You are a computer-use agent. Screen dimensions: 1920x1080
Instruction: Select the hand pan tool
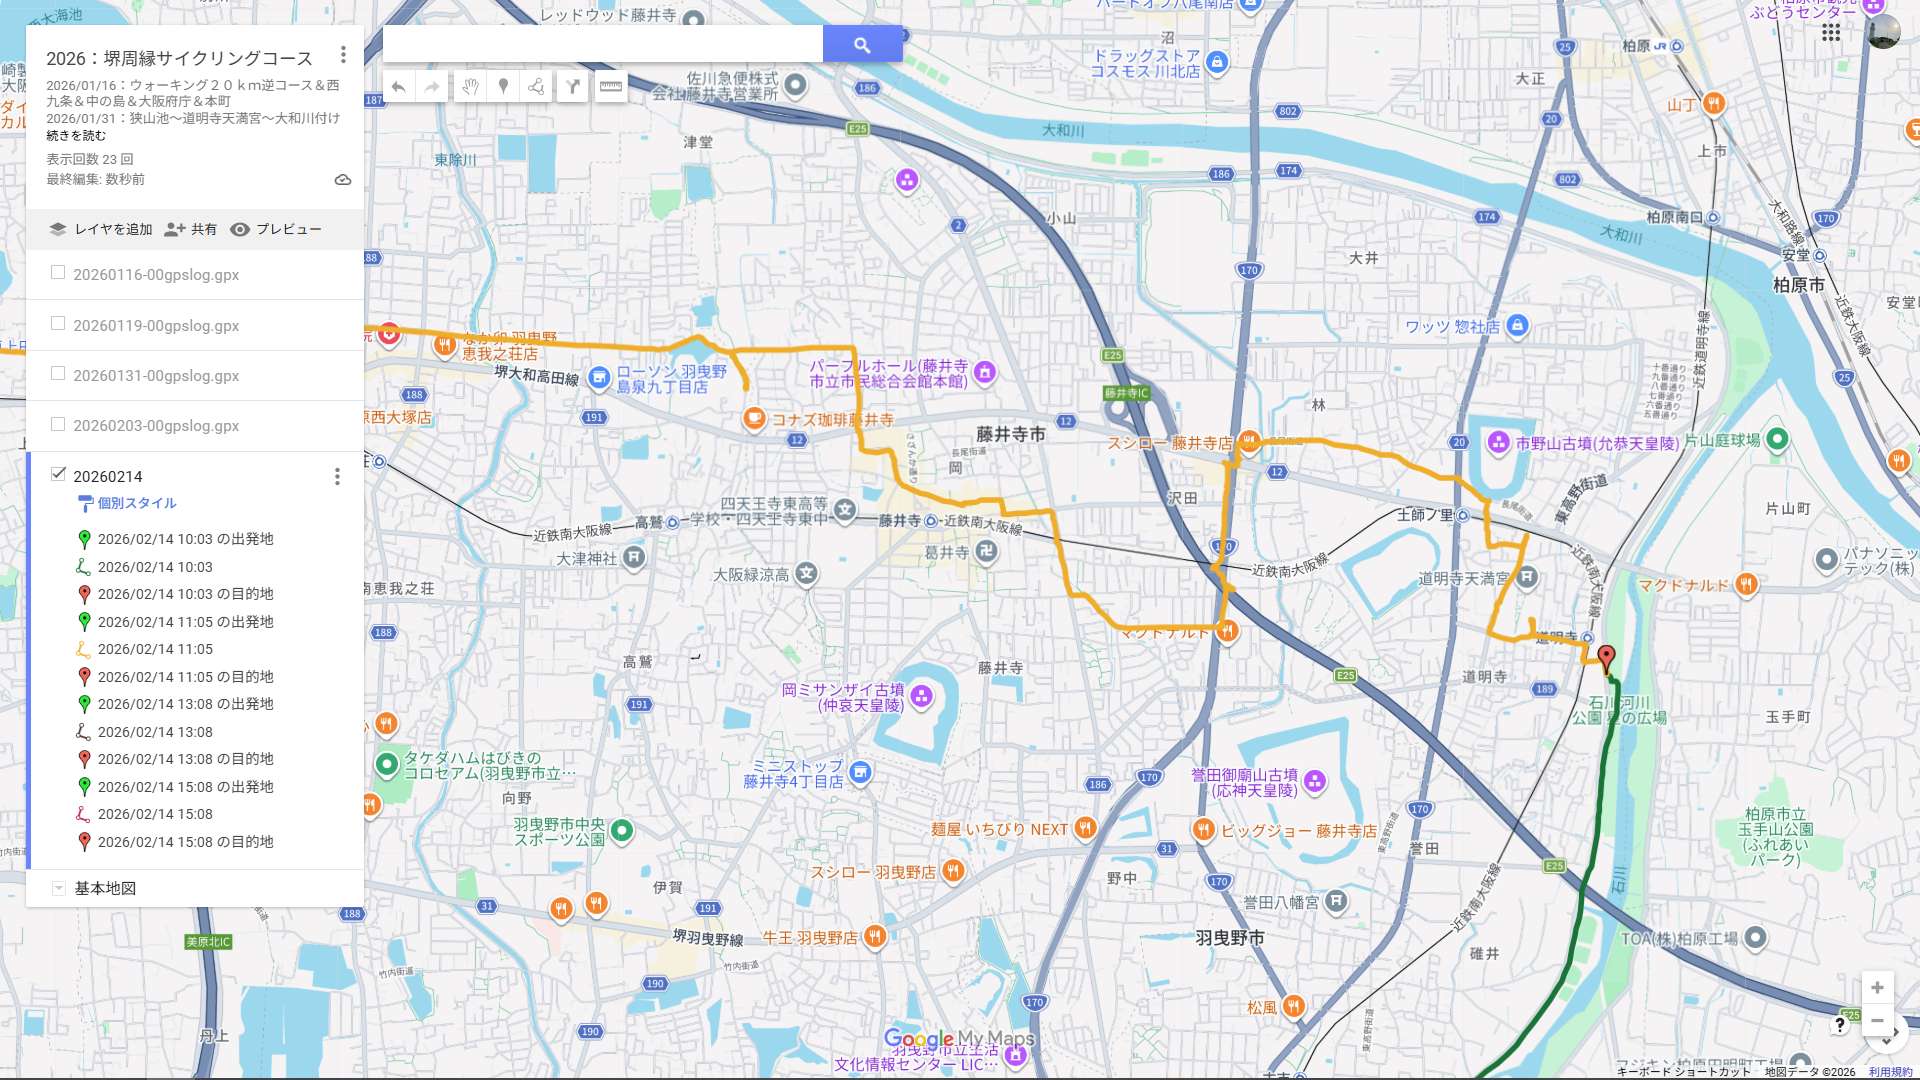coord(469,87)
